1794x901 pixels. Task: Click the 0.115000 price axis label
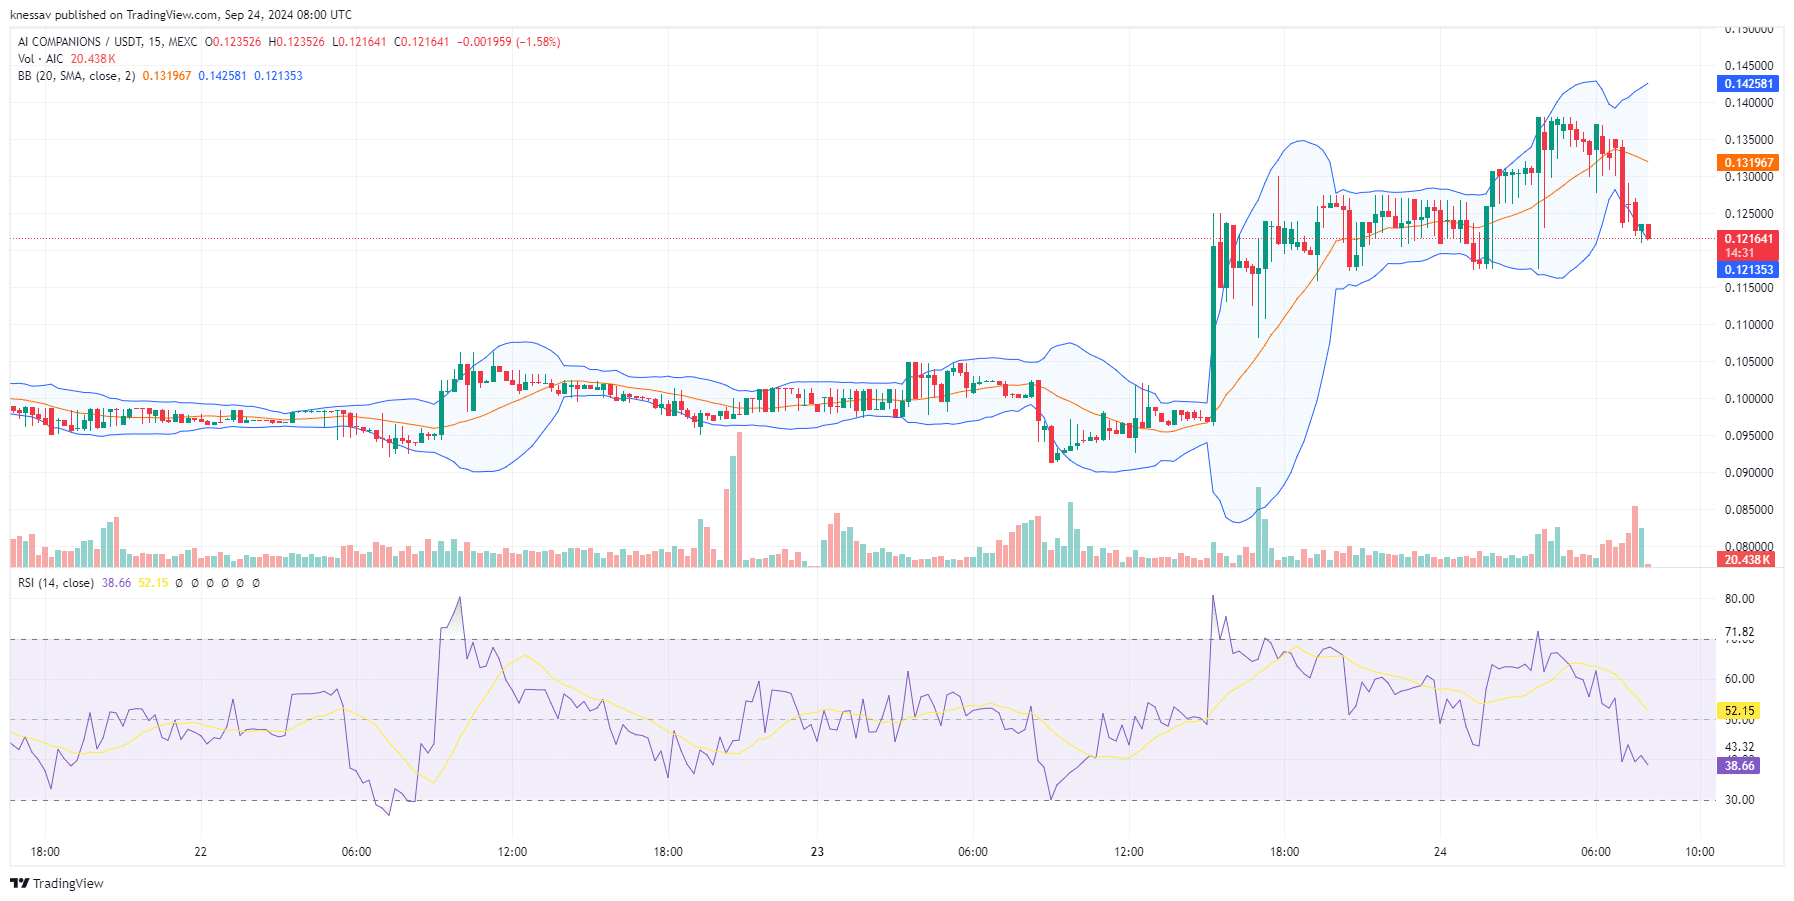coord(1749,288)
